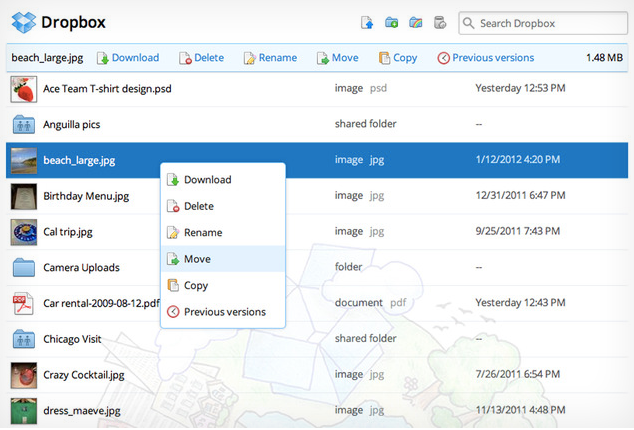Click the Upload file icon in header
The width and height of the screenshot is (634, 430).
pyautogui.click(x=367, y=22)
